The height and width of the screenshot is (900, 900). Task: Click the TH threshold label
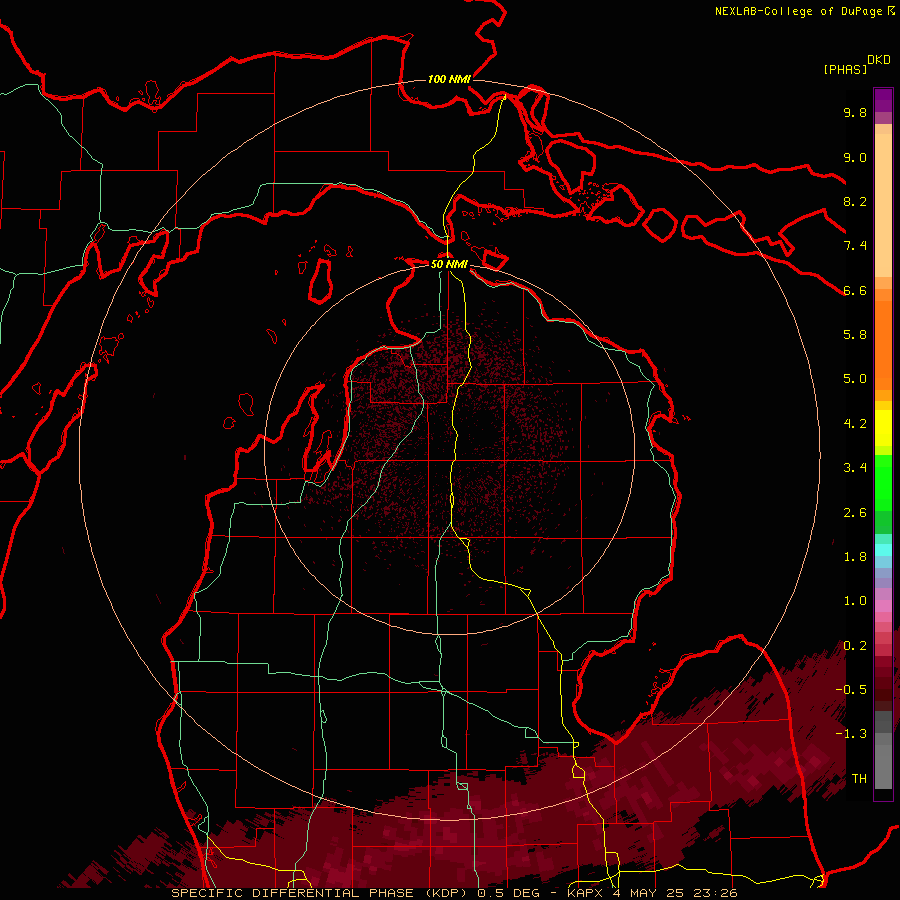(x=859, y=779)
